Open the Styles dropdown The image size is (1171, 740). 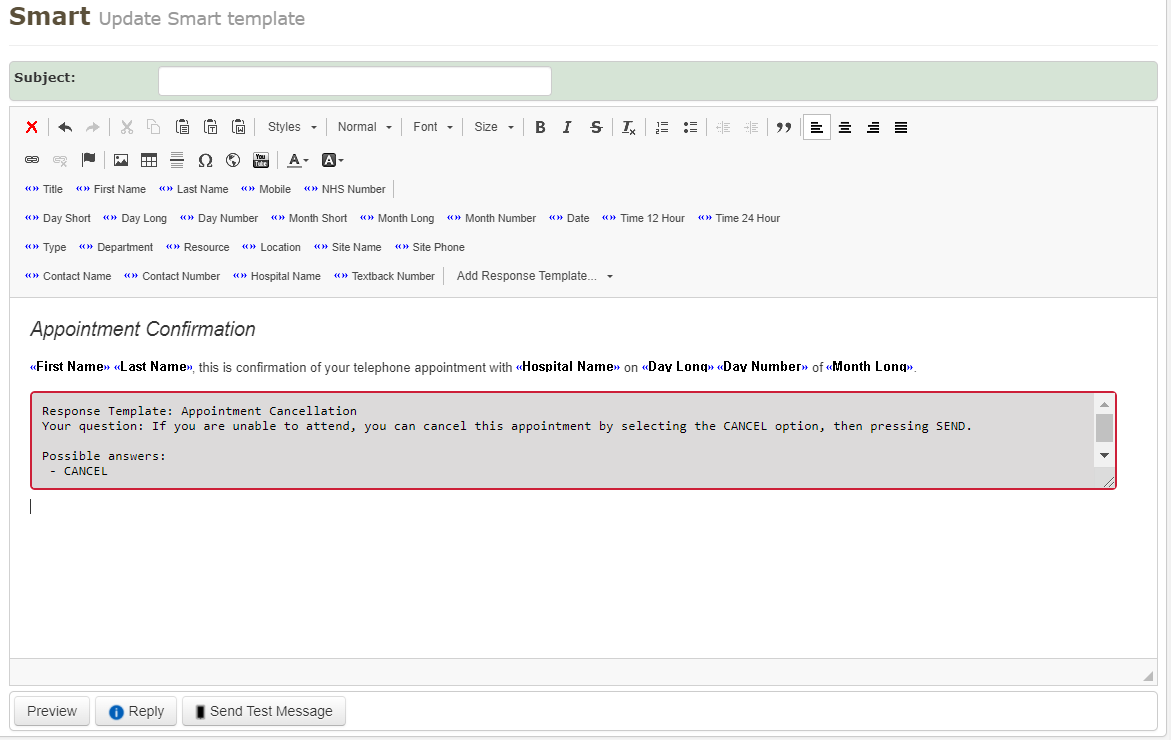click(292, 127)
